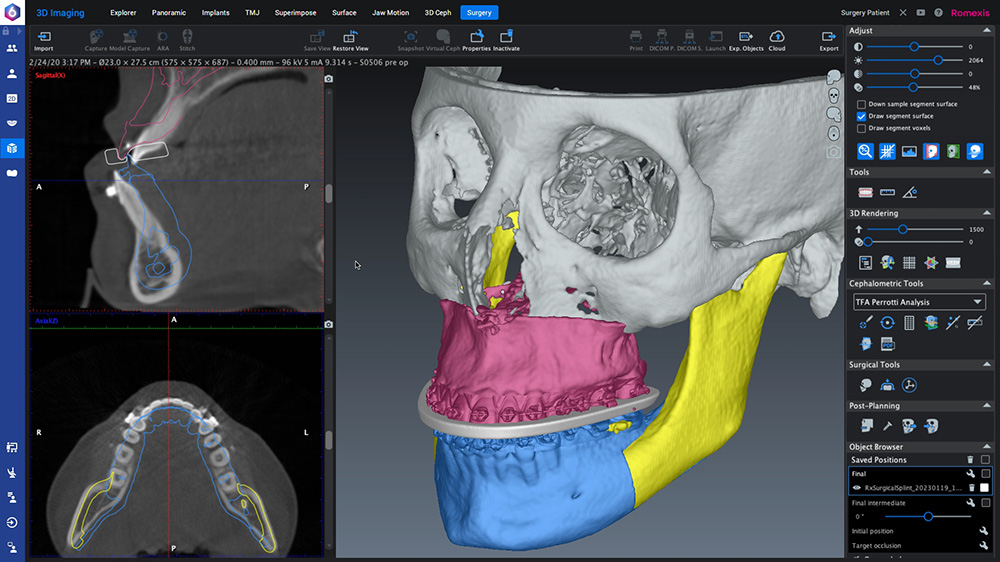The width and height of the screenshot is (1000, 562).
Task: Click the skull icon under Surgical Tools
Action: pyautogui.click(x=865, y=385)
